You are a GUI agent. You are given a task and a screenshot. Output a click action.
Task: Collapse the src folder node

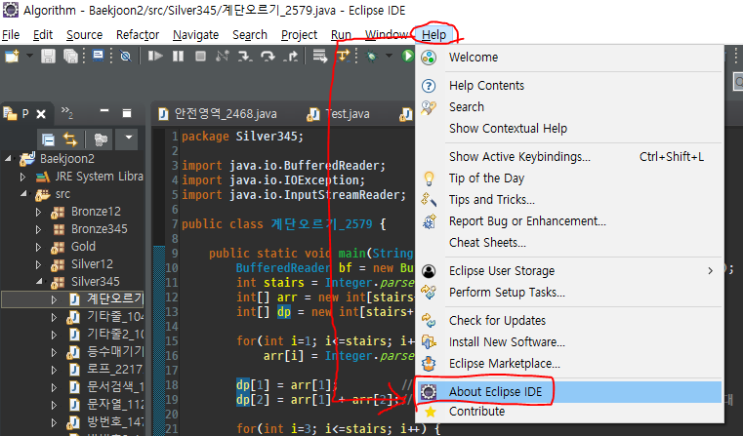coord(24,194)
